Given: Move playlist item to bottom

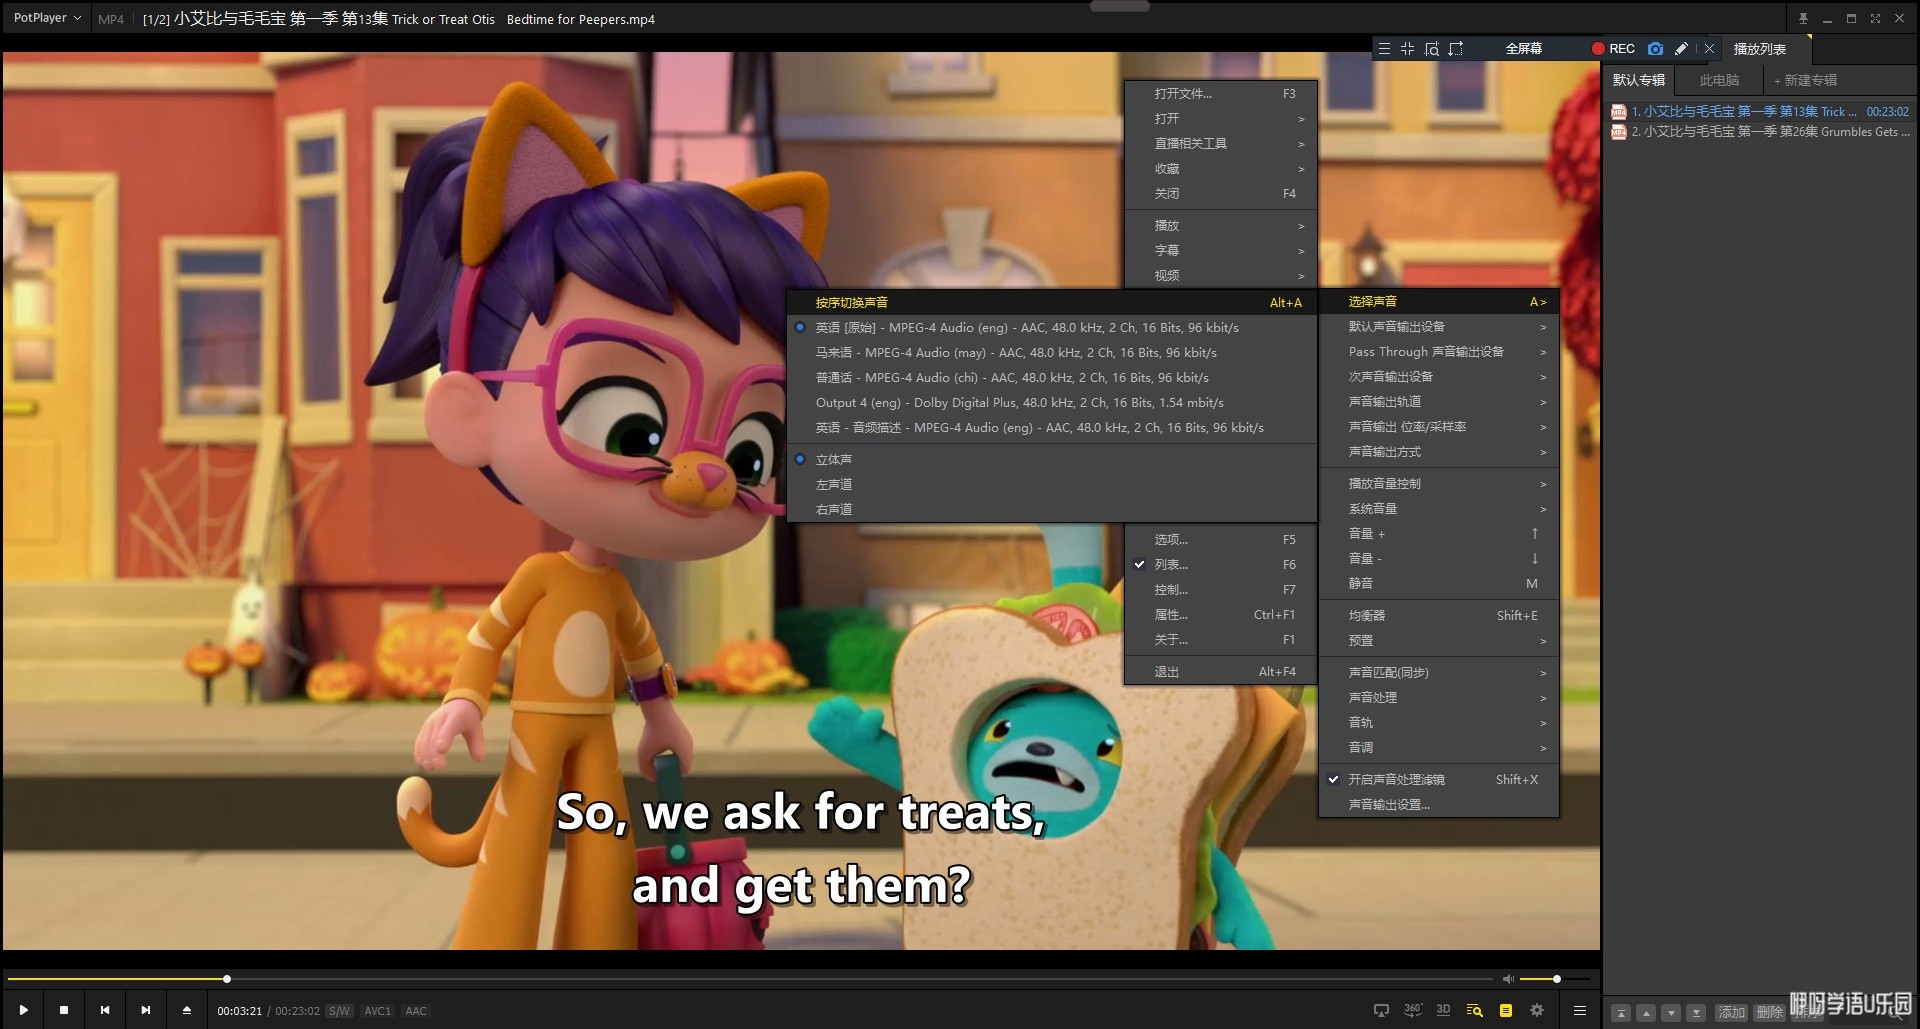Looking at the screenshot, I should point(1696,1013).
